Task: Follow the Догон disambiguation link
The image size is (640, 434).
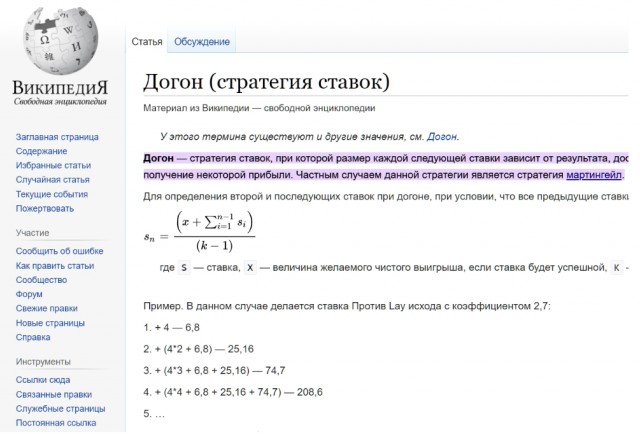Action: [x=442, y=136]
